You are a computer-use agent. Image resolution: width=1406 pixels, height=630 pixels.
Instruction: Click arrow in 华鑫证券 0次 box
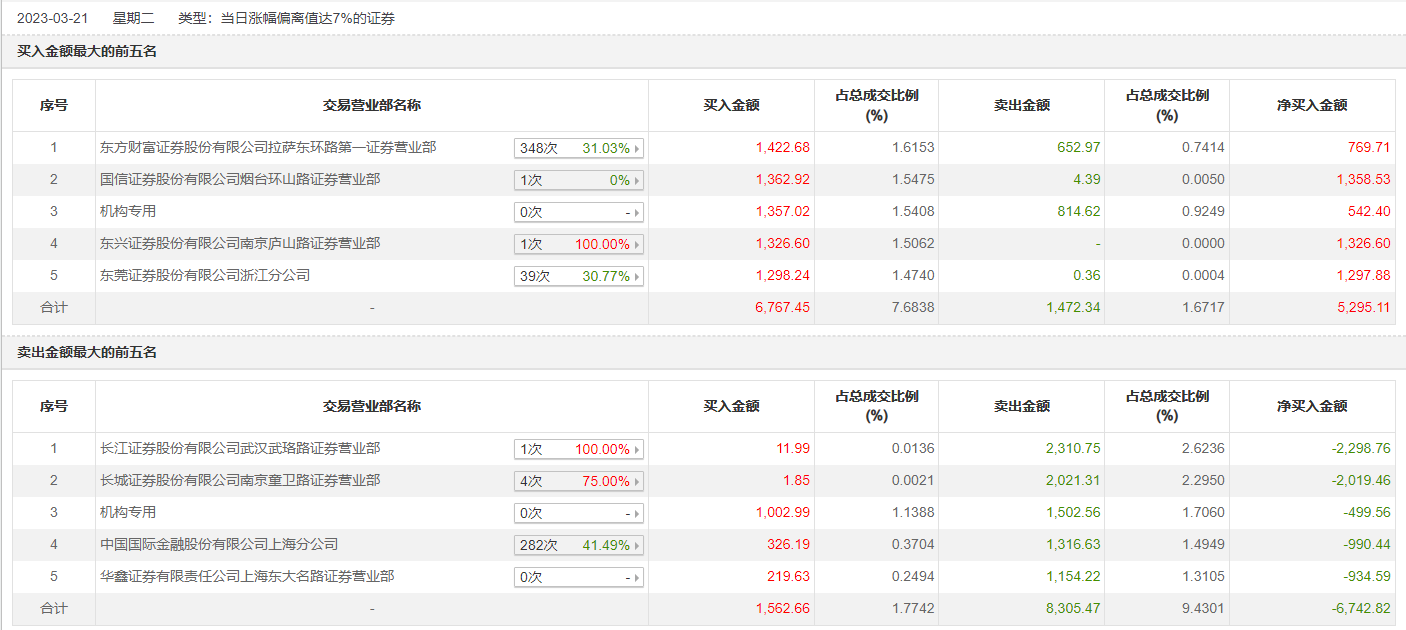coord(637,578)
